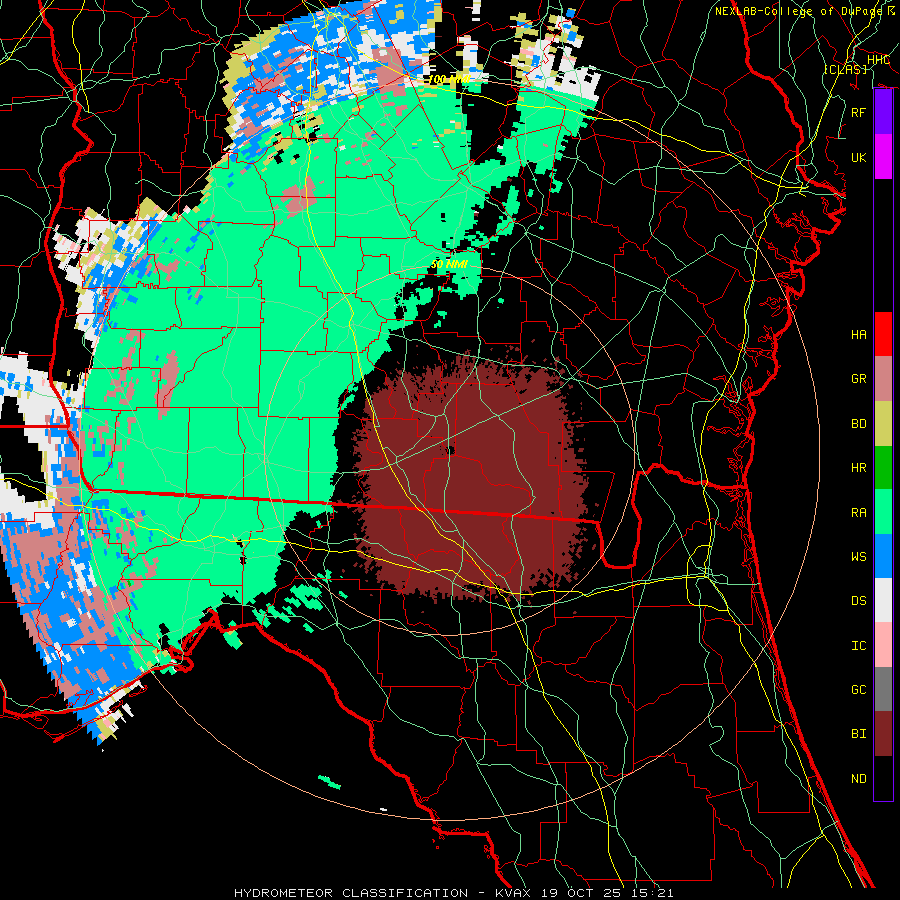Click the GR legend label
900x900 pixels.
[x=859, y=379]
